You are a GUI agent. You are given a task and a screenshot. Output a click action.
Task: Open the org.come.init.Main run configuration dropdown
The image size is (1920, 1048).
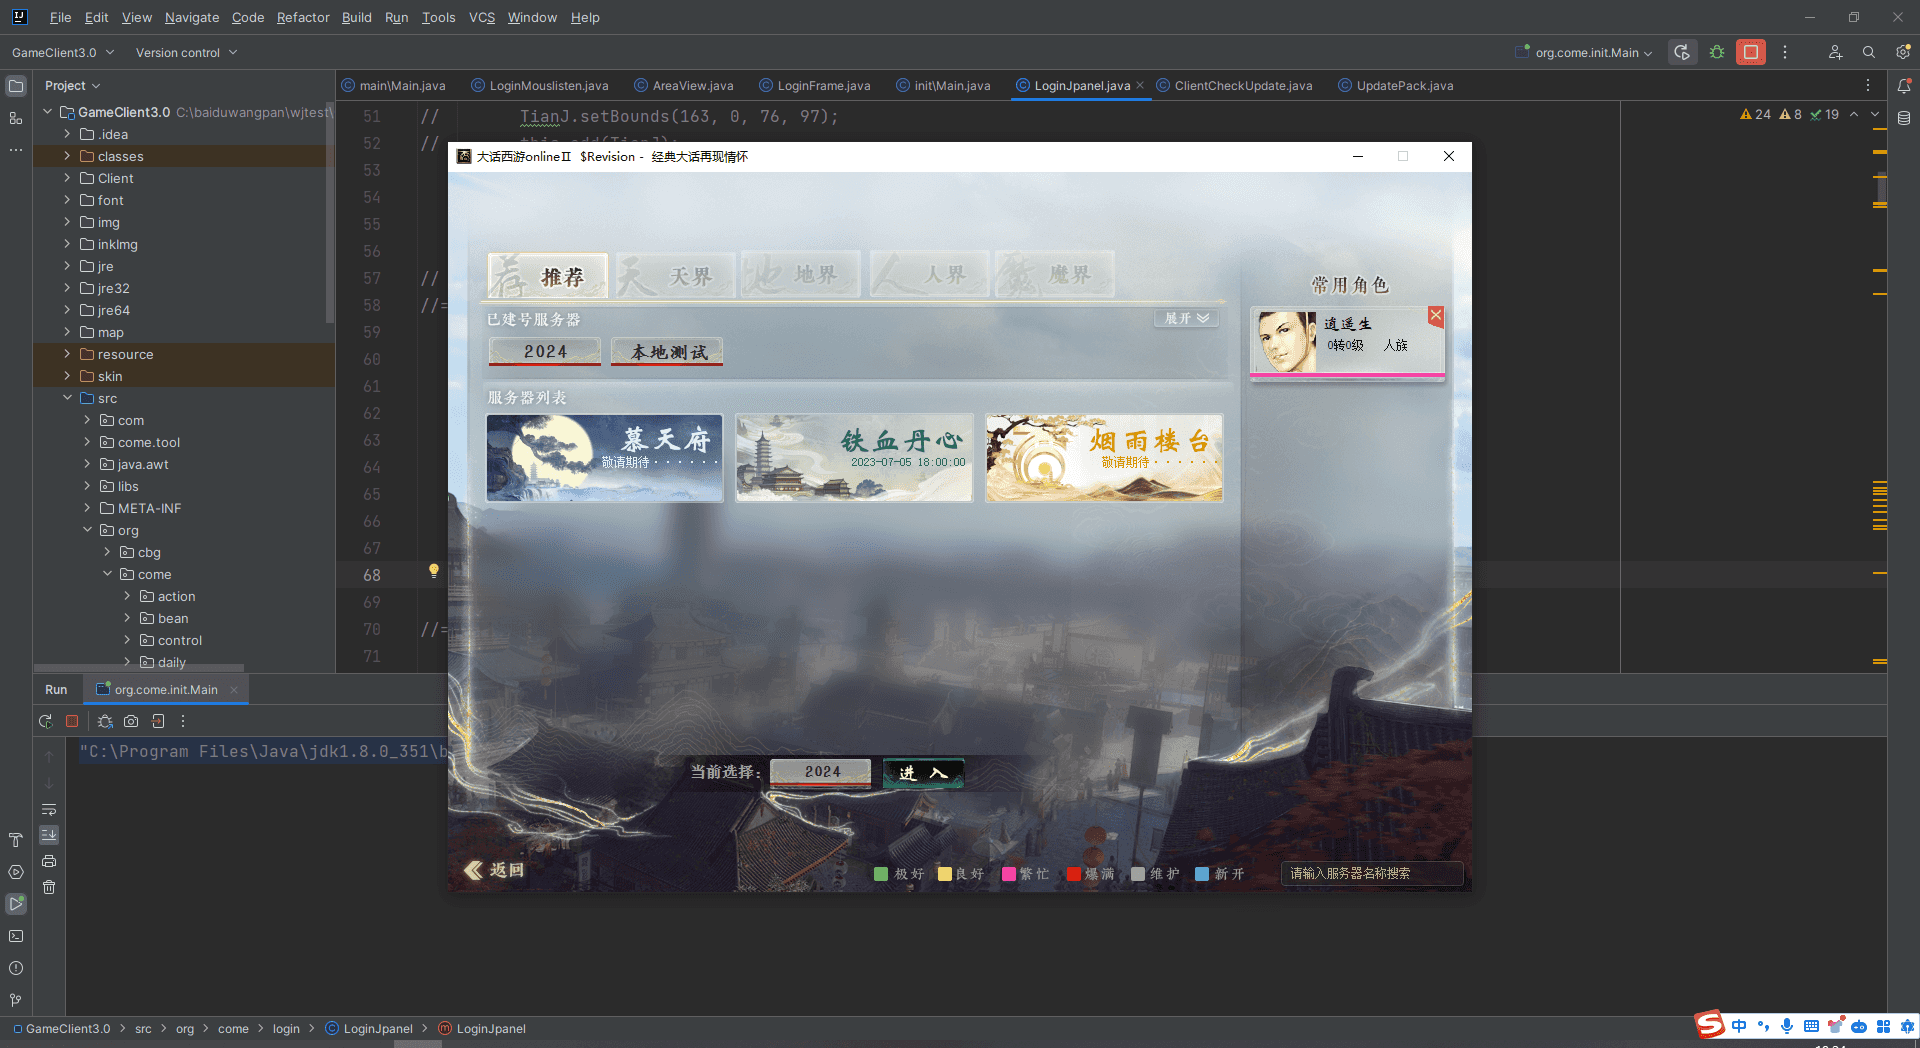click(x=1586, y=53)
